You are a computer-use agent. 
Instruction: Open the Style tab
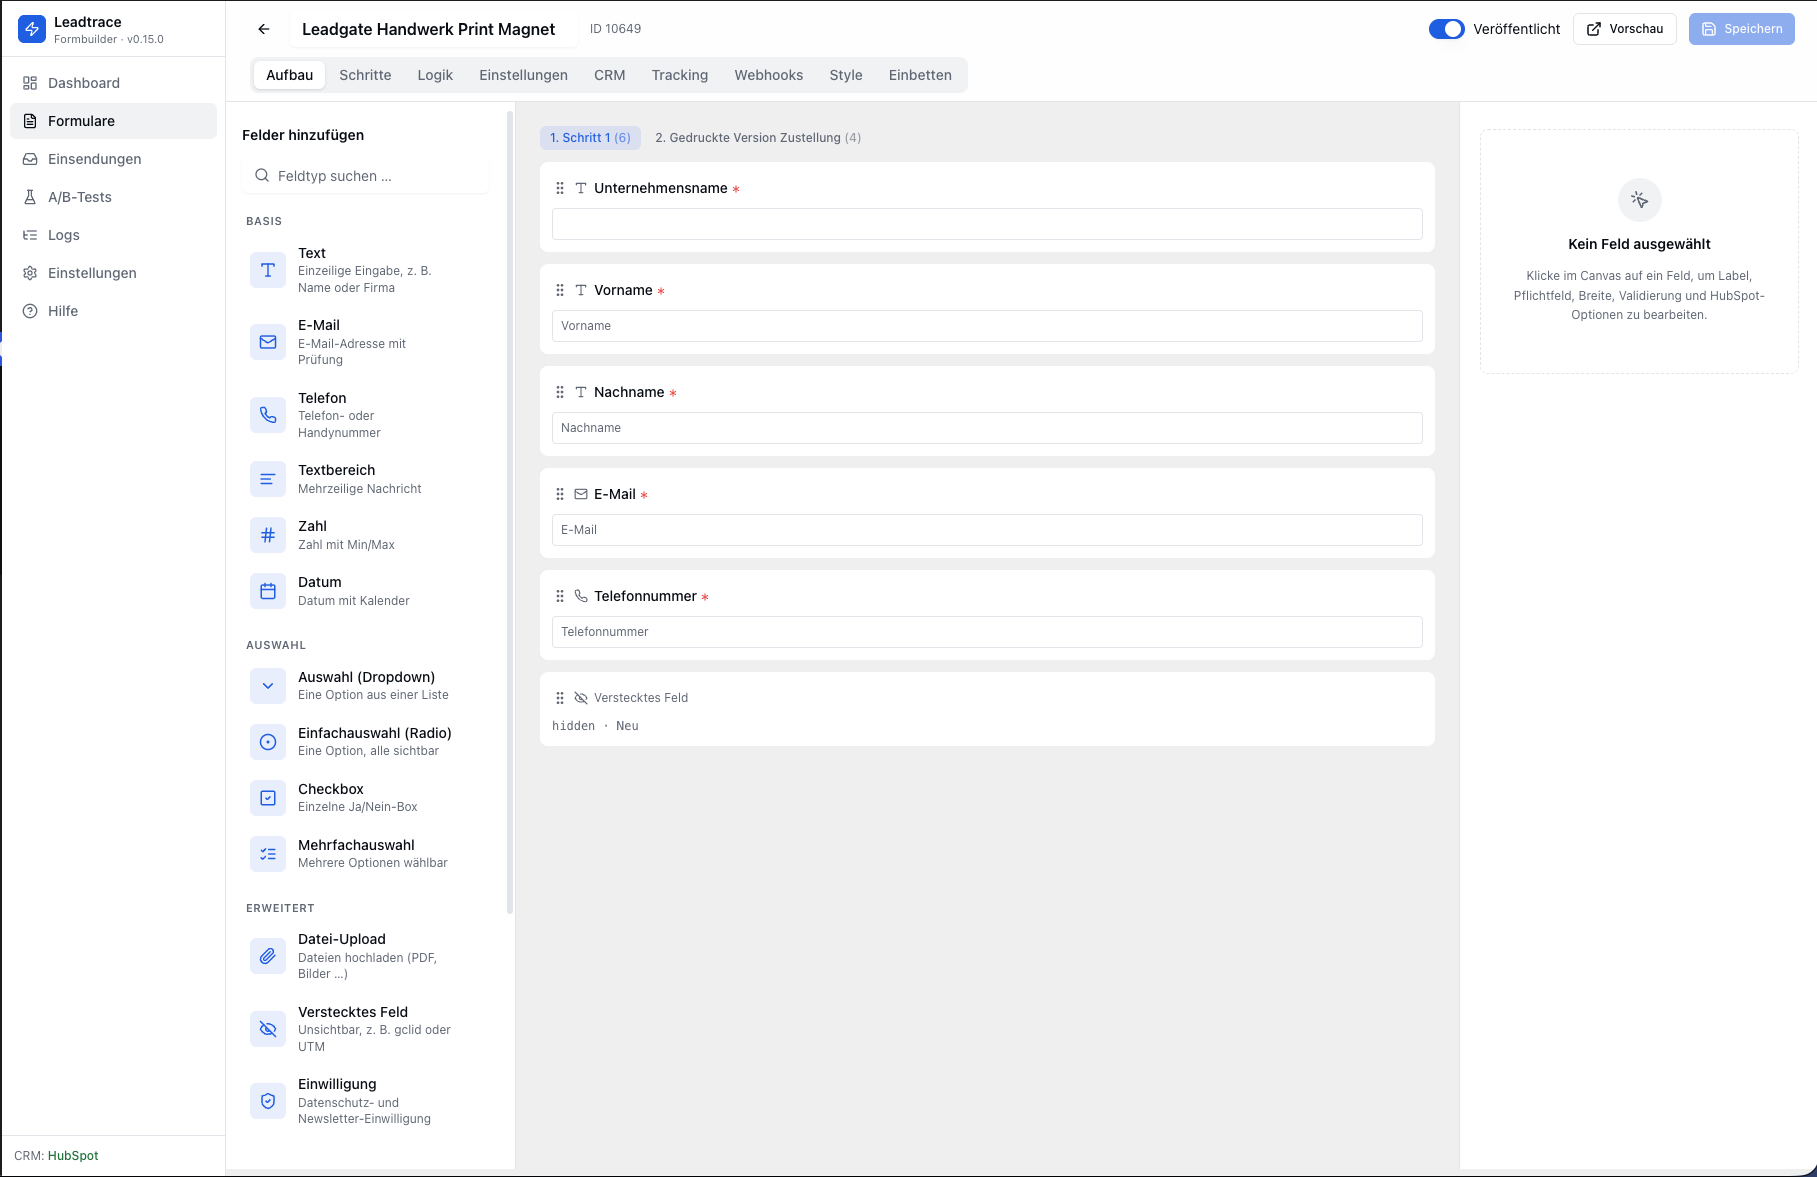(x=846, y=75)
